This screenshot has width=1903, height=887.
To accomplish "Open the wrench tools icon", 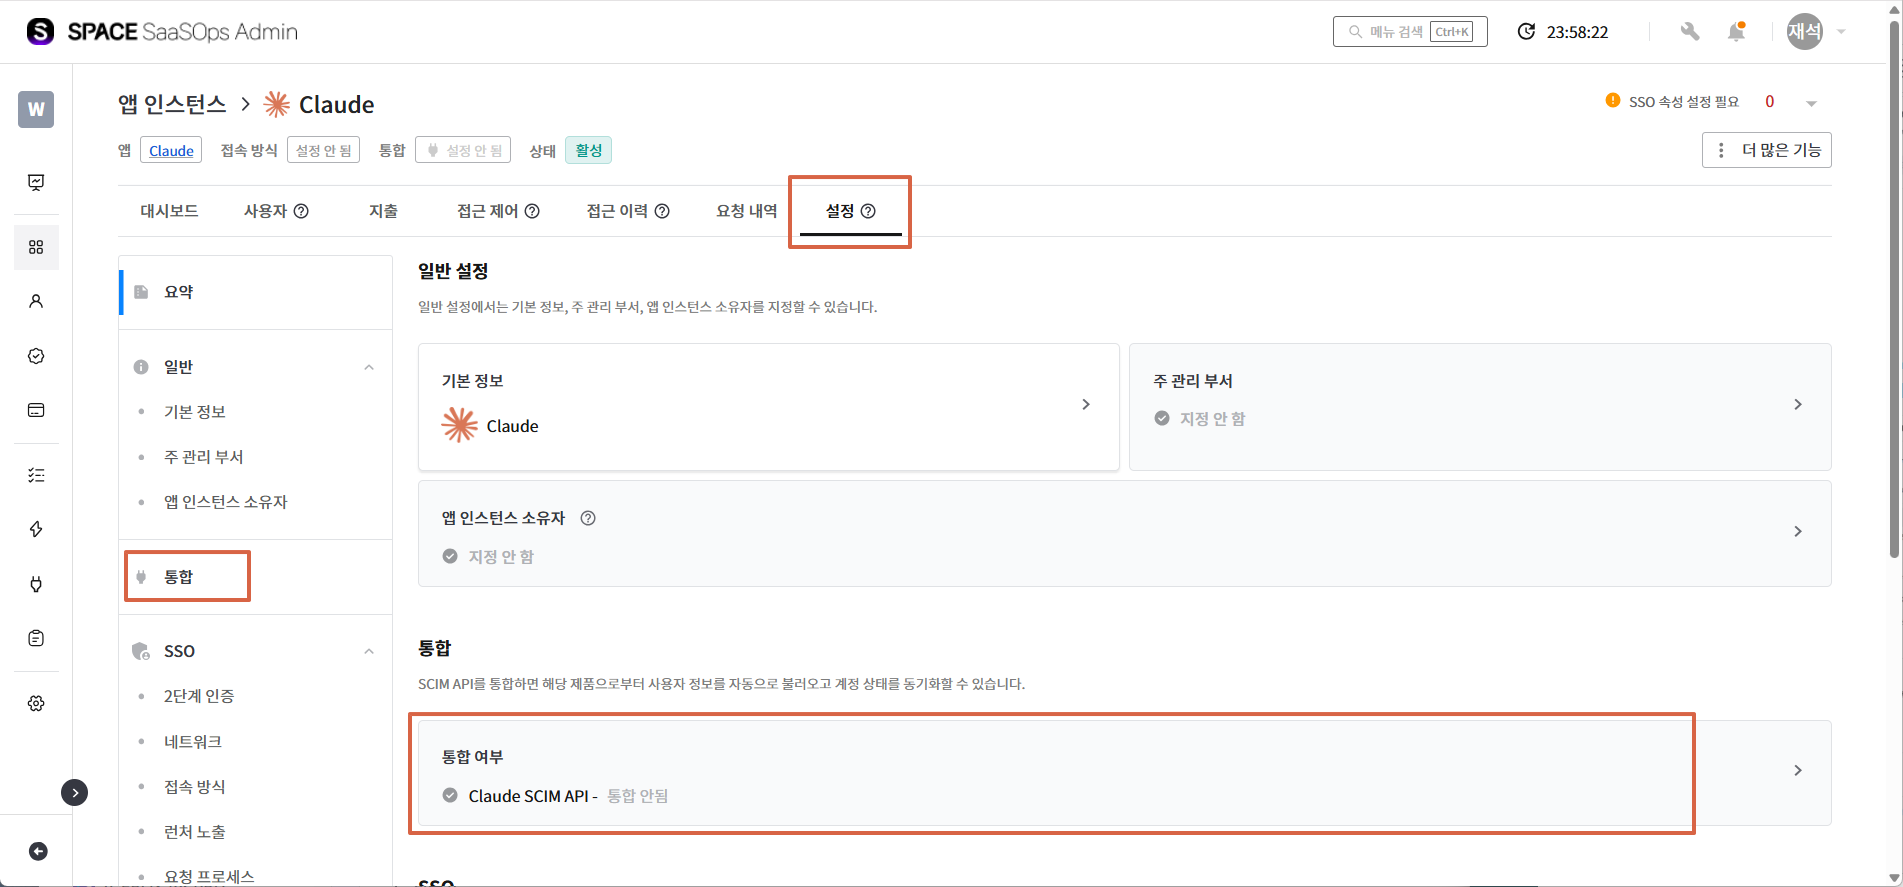I will pos(1690,32).
